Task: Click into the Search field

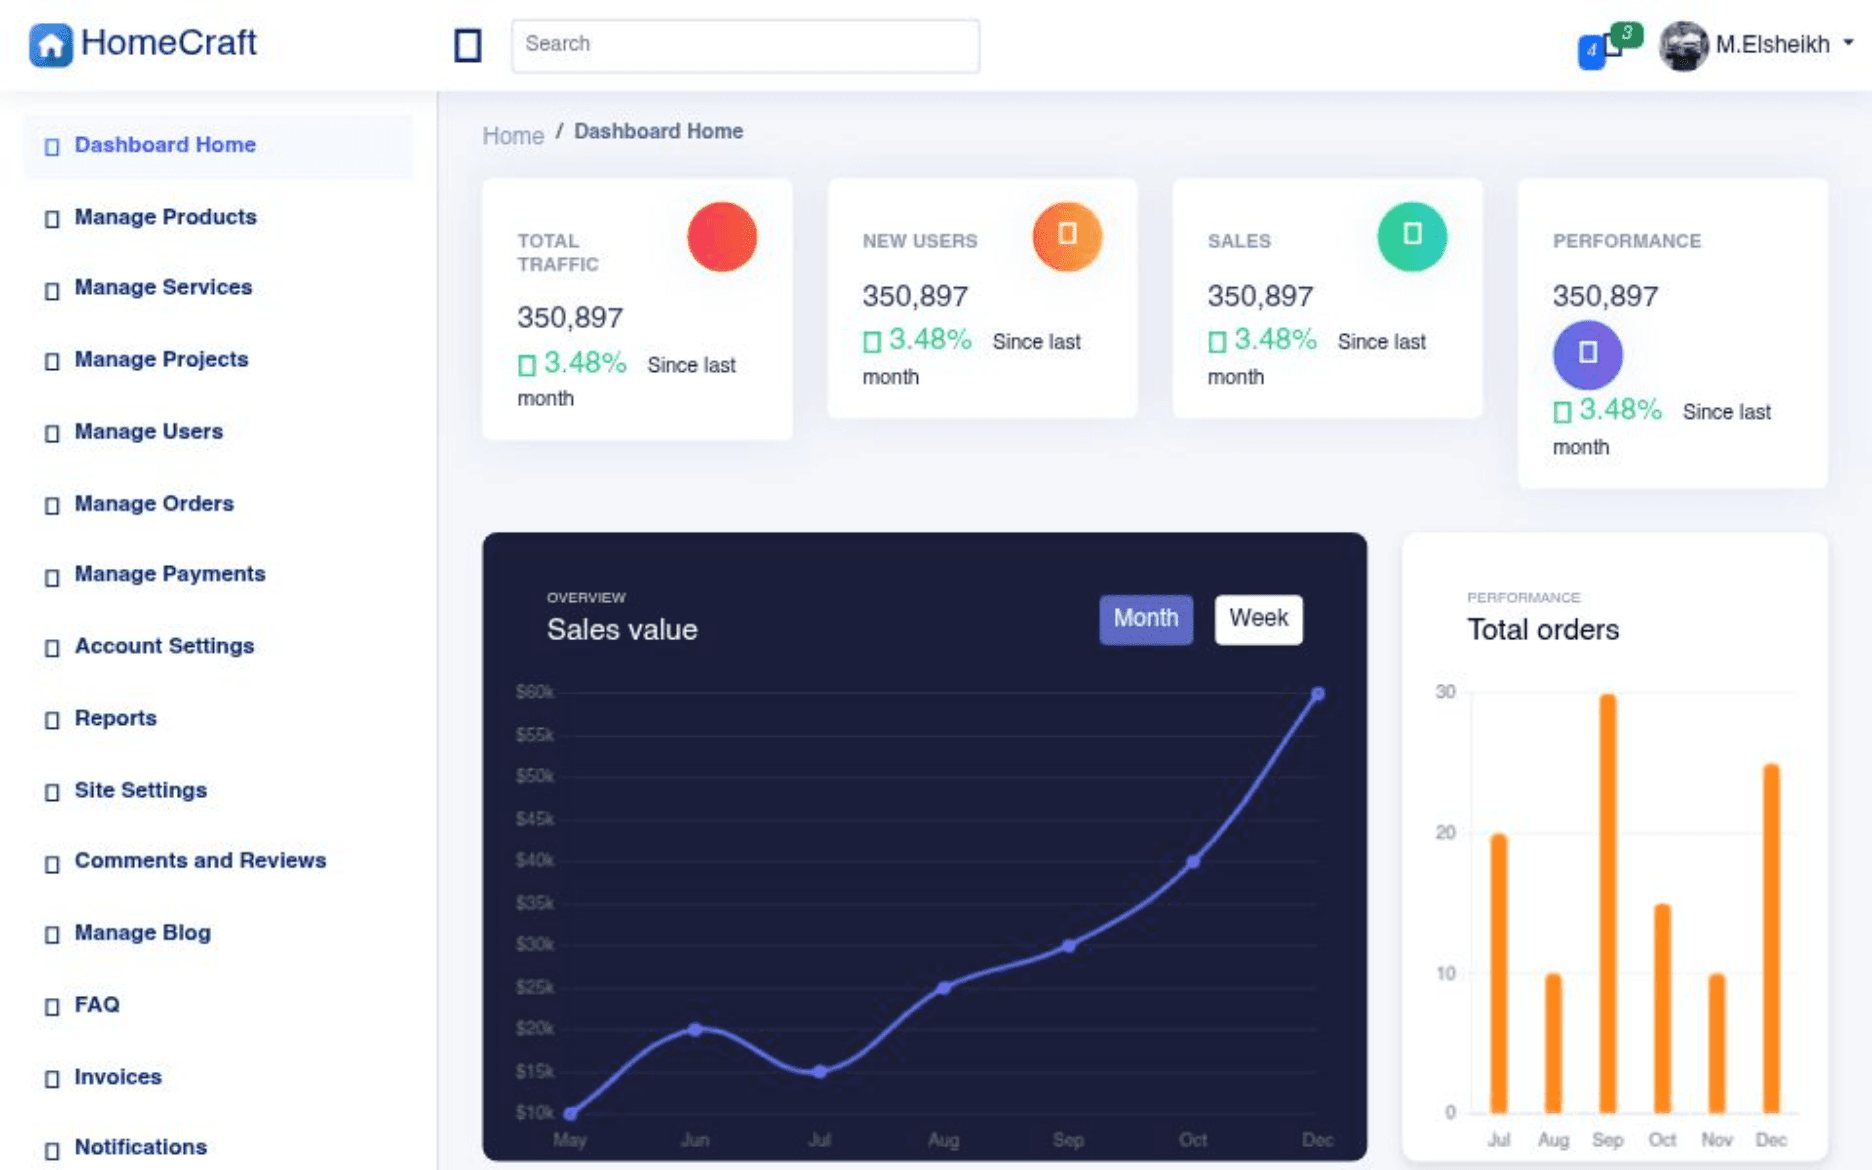Action: pos(745,45)
